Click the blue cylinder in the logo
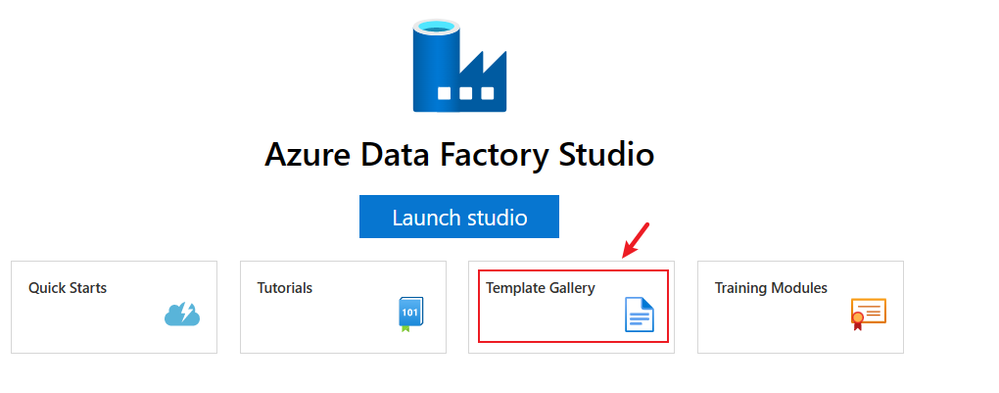The height and width of the screenshot is (393, 999). click(436, 65)
